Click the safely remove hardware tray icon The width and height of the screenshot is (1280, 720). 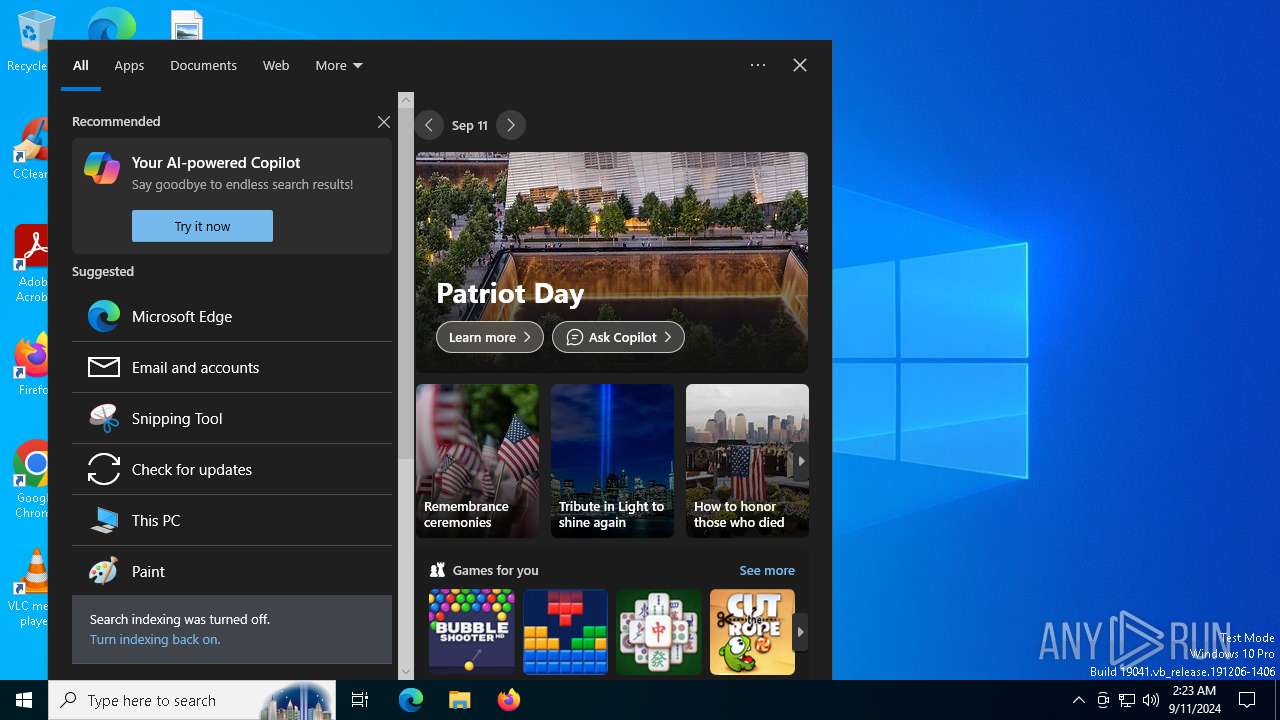pyautogui.click(x=1103, y=700)
